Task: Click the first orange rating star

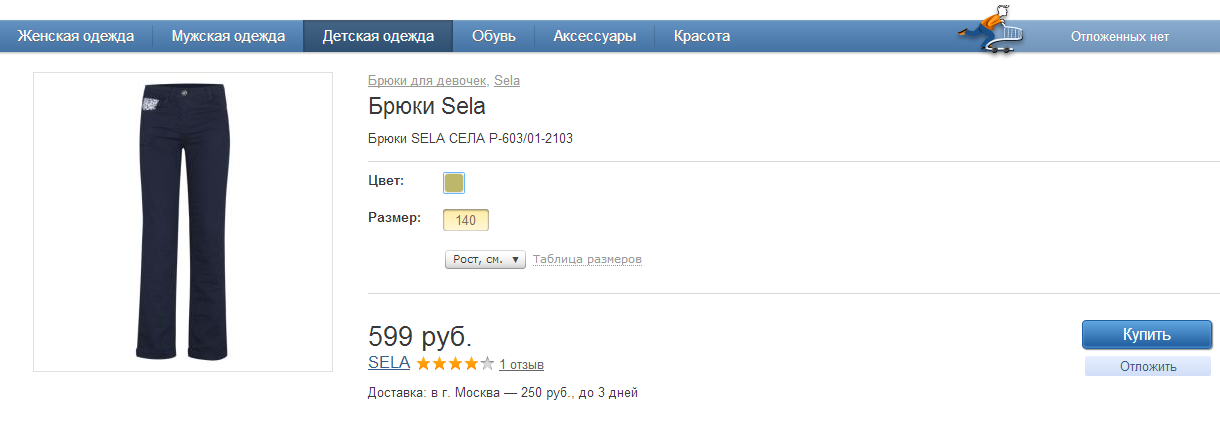Action: (424, 364)
